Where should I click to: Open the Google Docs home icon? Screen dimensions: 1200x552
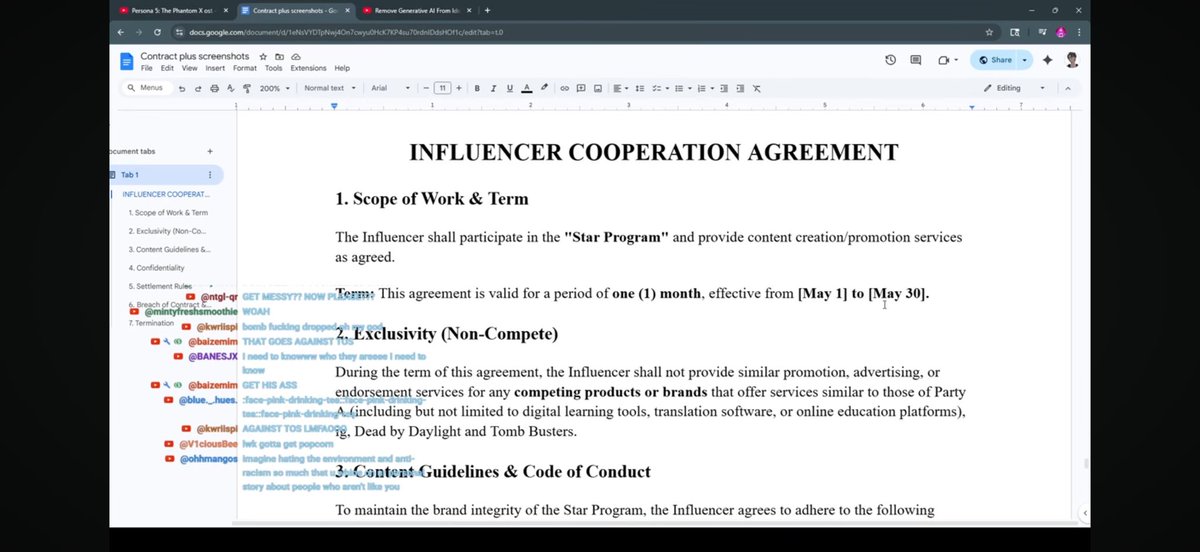click(x=126, y=61)
